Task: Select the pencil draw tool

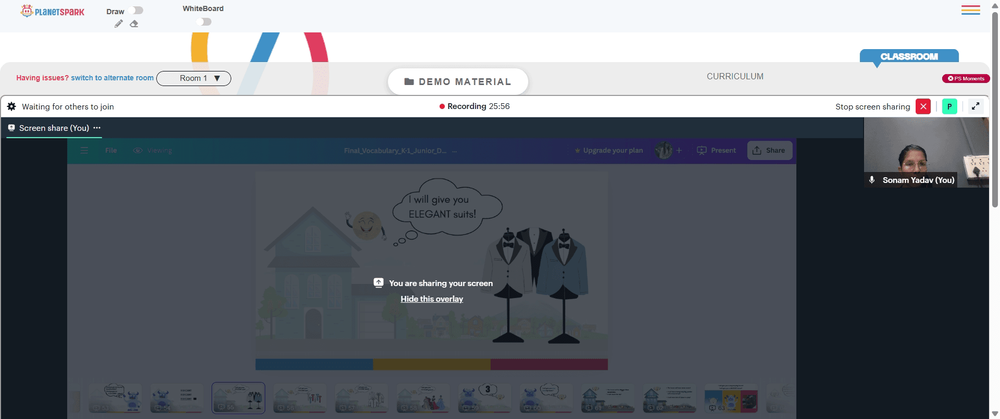Action: (119, 24)
